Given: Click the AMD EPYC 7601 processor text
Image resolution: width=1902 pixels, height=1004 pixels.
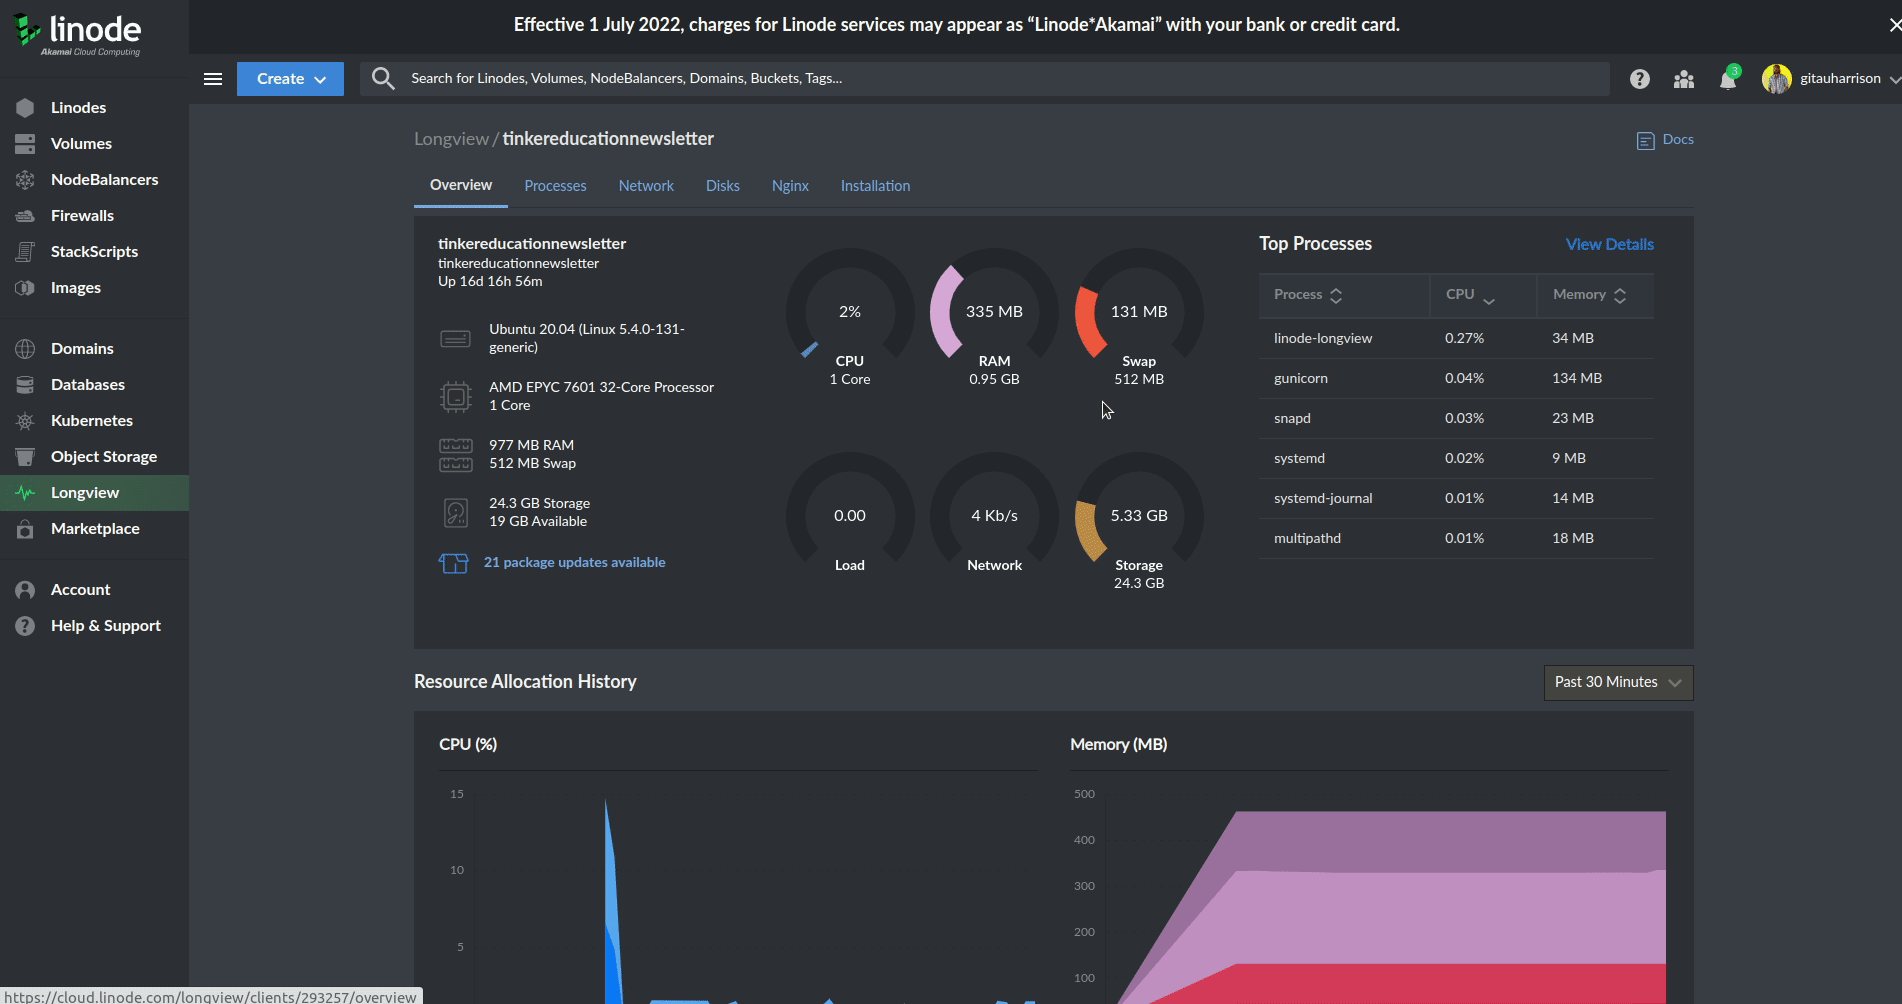Looking at the screenshot, I should (601, 388).
